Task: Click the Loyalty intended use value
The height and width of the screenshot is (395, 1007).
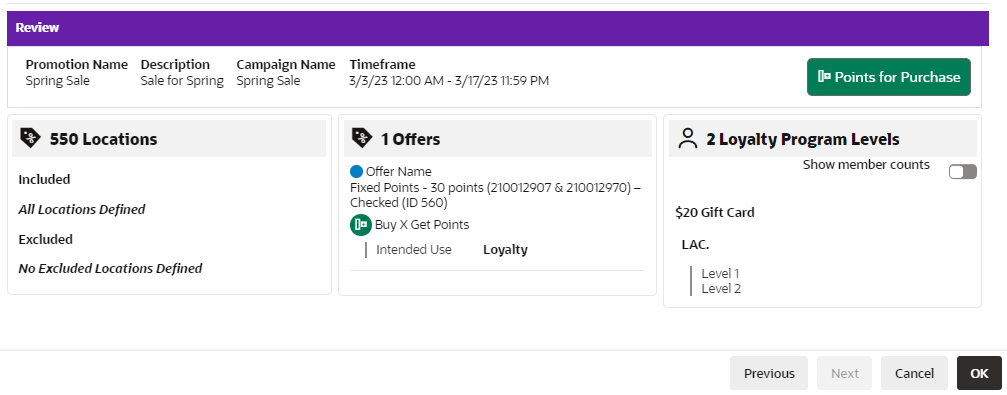Action: point(505,250)
